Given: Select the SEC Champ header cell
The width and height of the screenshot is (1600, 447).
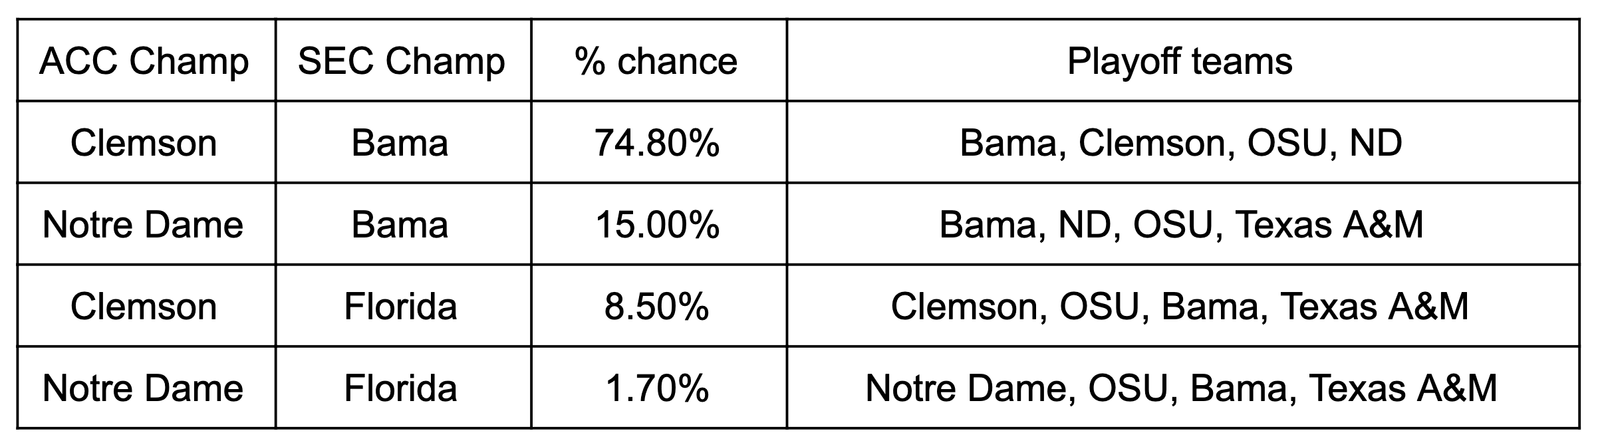Looking at the screenshot, I should click(x=403, y=60).
